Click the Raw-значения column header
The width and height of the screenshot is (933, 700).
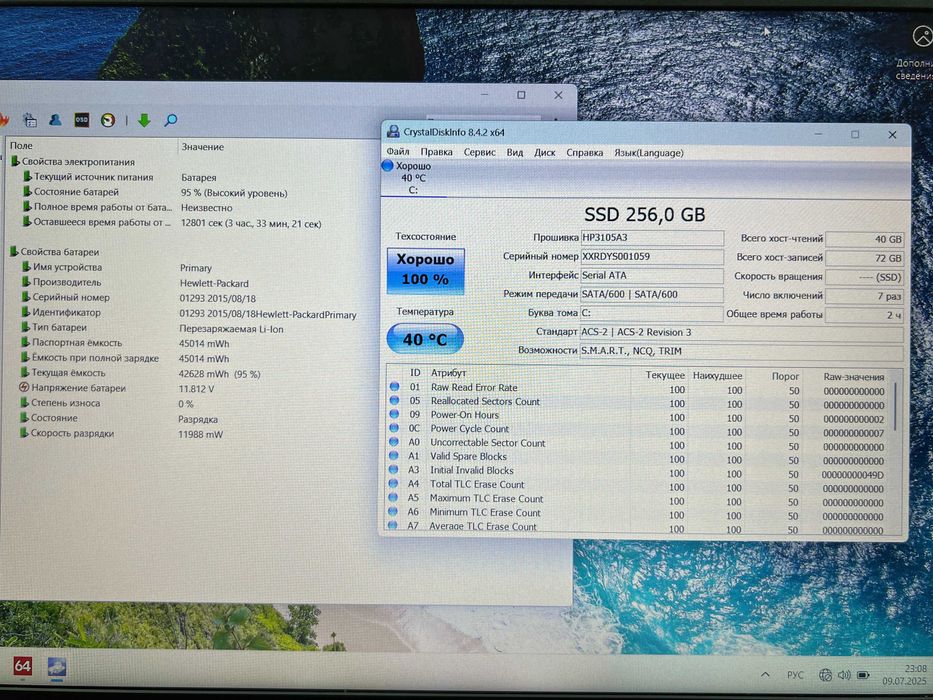tap(854, 377)
